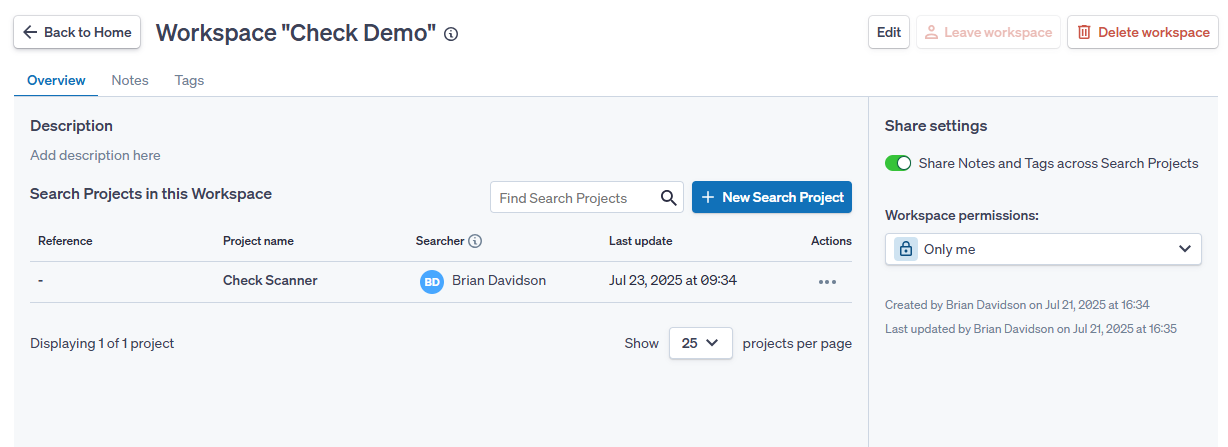The image size is (1228, 447).
Task: Open the three-dot actions menu for Check Scanner
Action: coord(827,281)
